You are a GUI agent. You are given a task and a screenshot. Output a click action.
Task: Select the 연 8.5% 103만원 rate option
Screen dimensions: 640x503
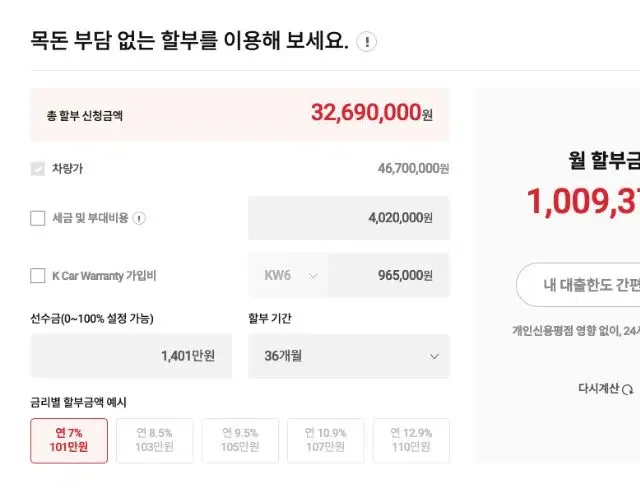click(x=154, y=440)
